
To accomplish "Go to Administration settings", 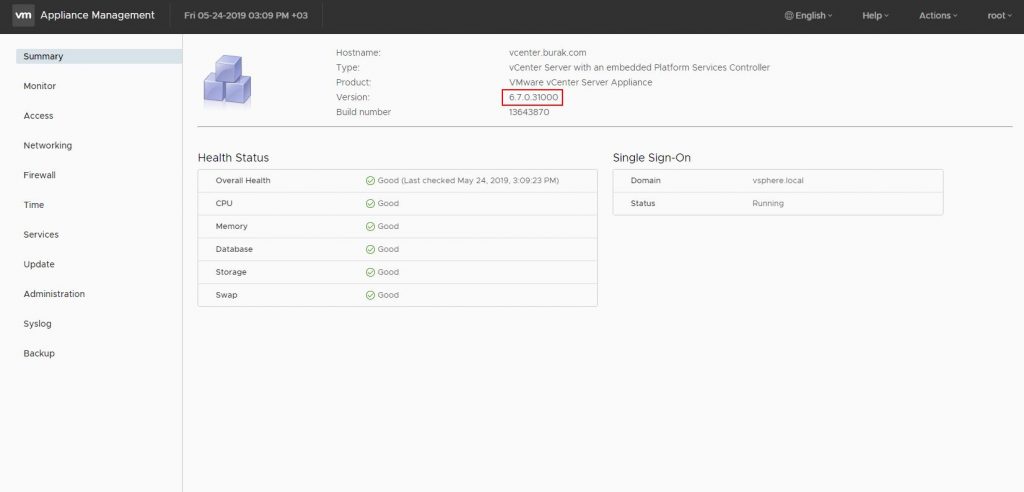I will (x=54, y=293).
